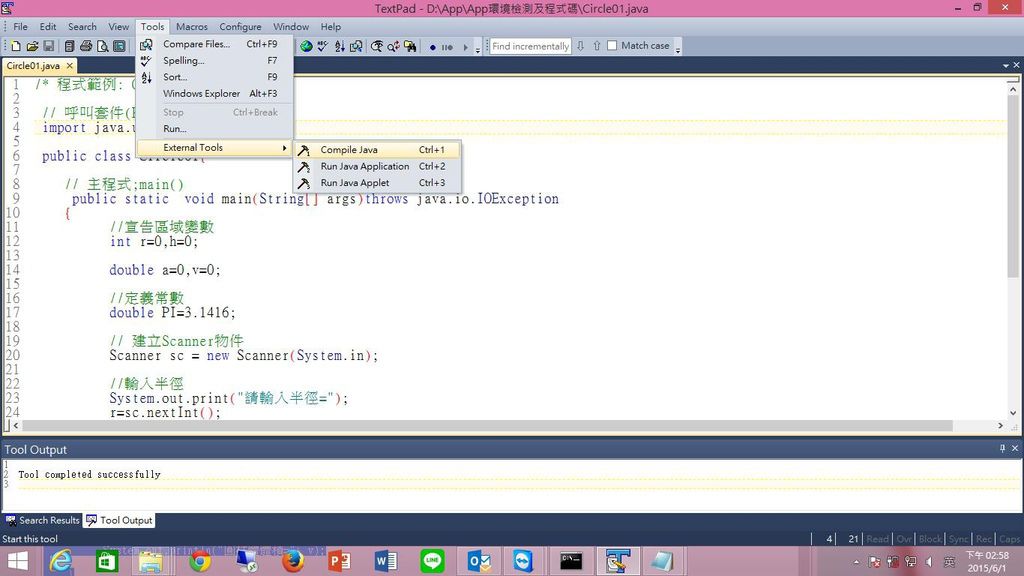Open the File menu
Viewport: 1024px width, 576px height.
[20, 27]
